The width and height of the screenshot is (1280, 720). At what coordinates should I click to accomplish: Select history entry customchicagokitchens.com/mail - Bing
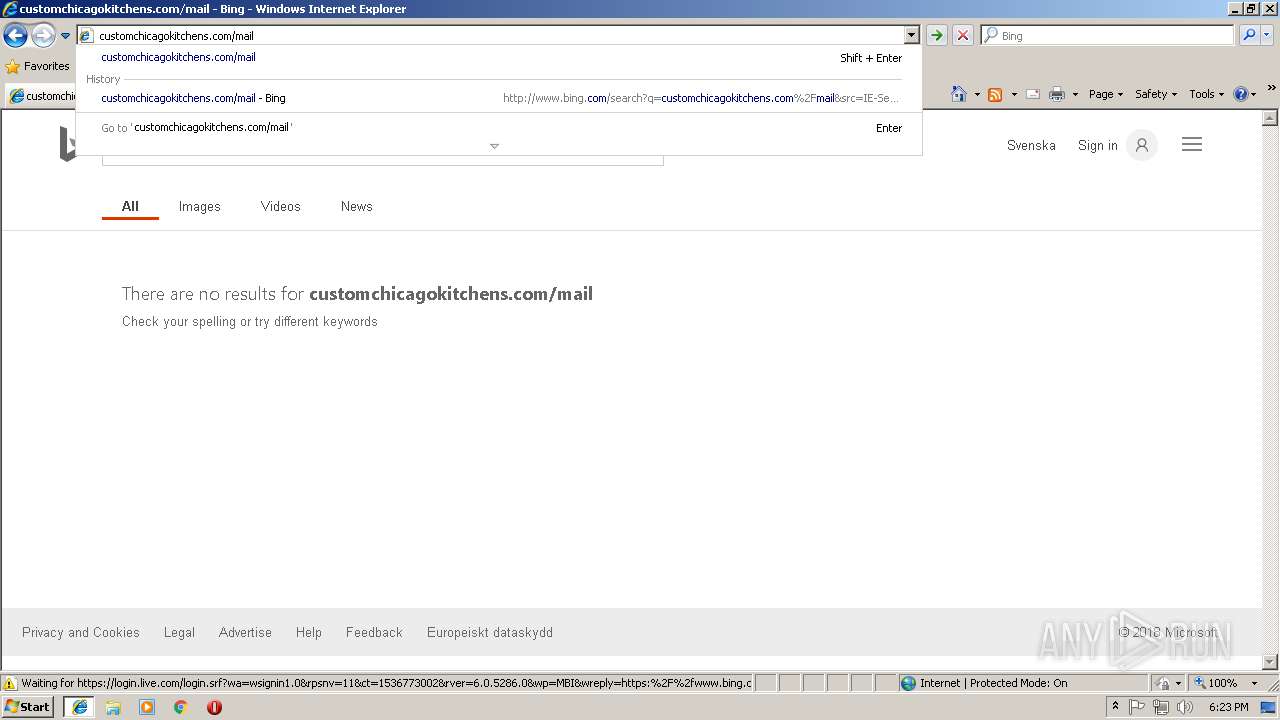(x=499, y=98)
